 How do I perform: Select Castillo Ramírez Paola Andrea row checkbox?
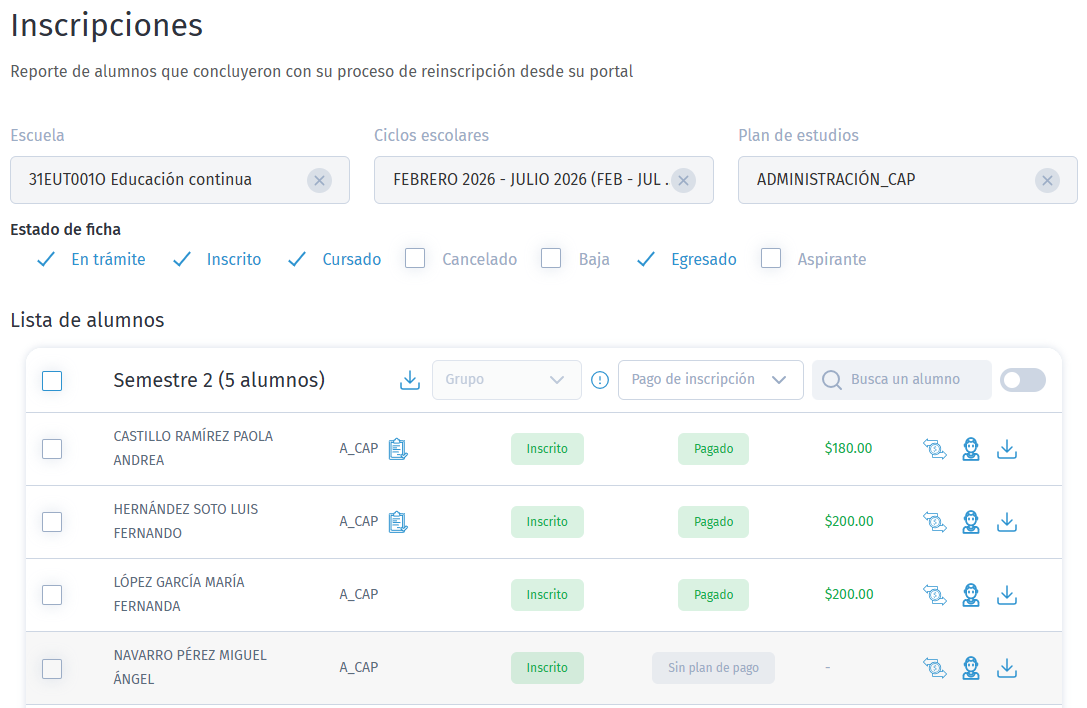tap(52, 449)
